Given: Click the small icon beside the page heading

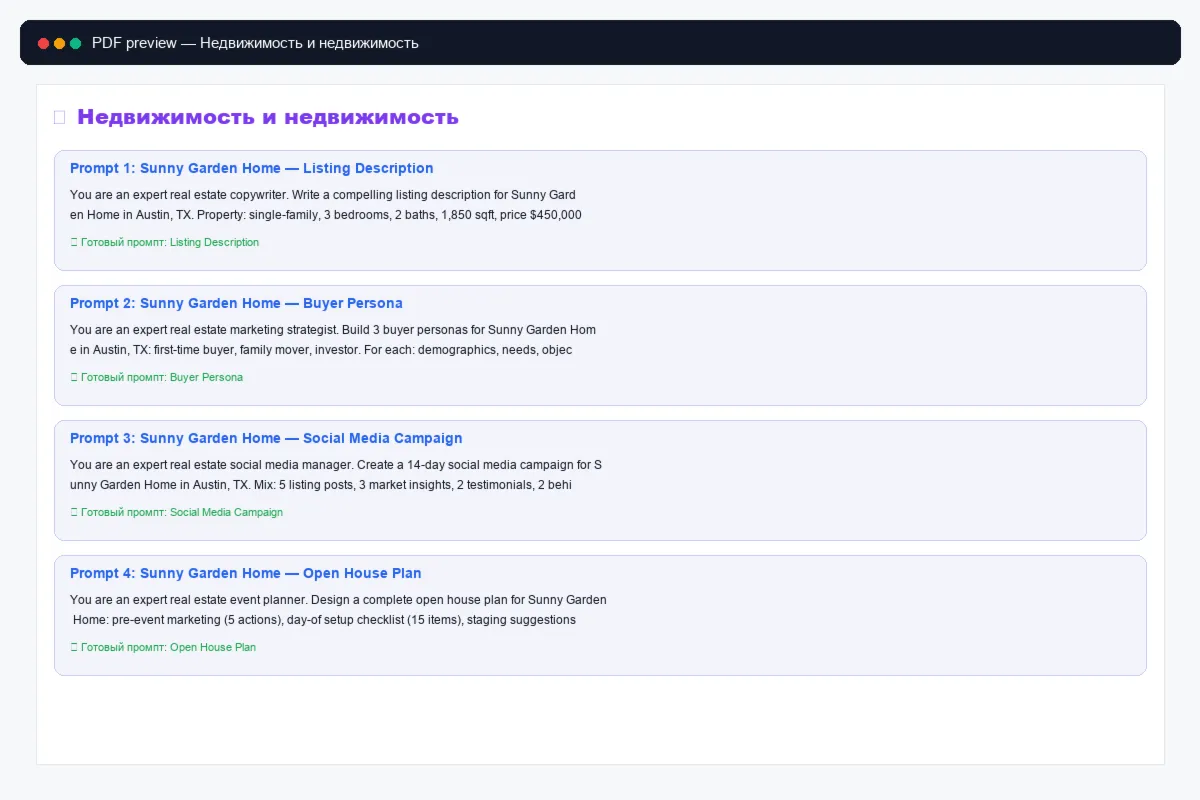Looking at the screenshot, I should pos(59,118).
